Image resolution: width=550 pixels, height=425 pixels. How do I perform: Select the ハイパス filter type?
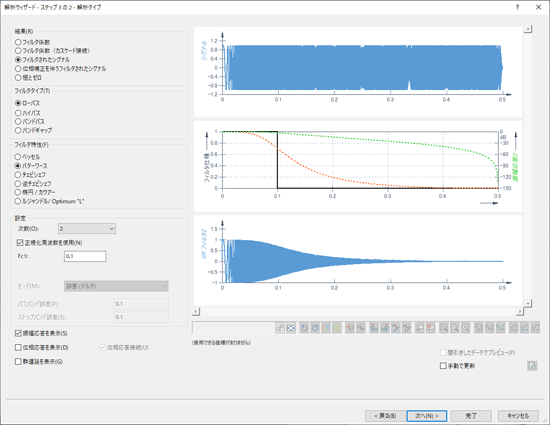28,113
